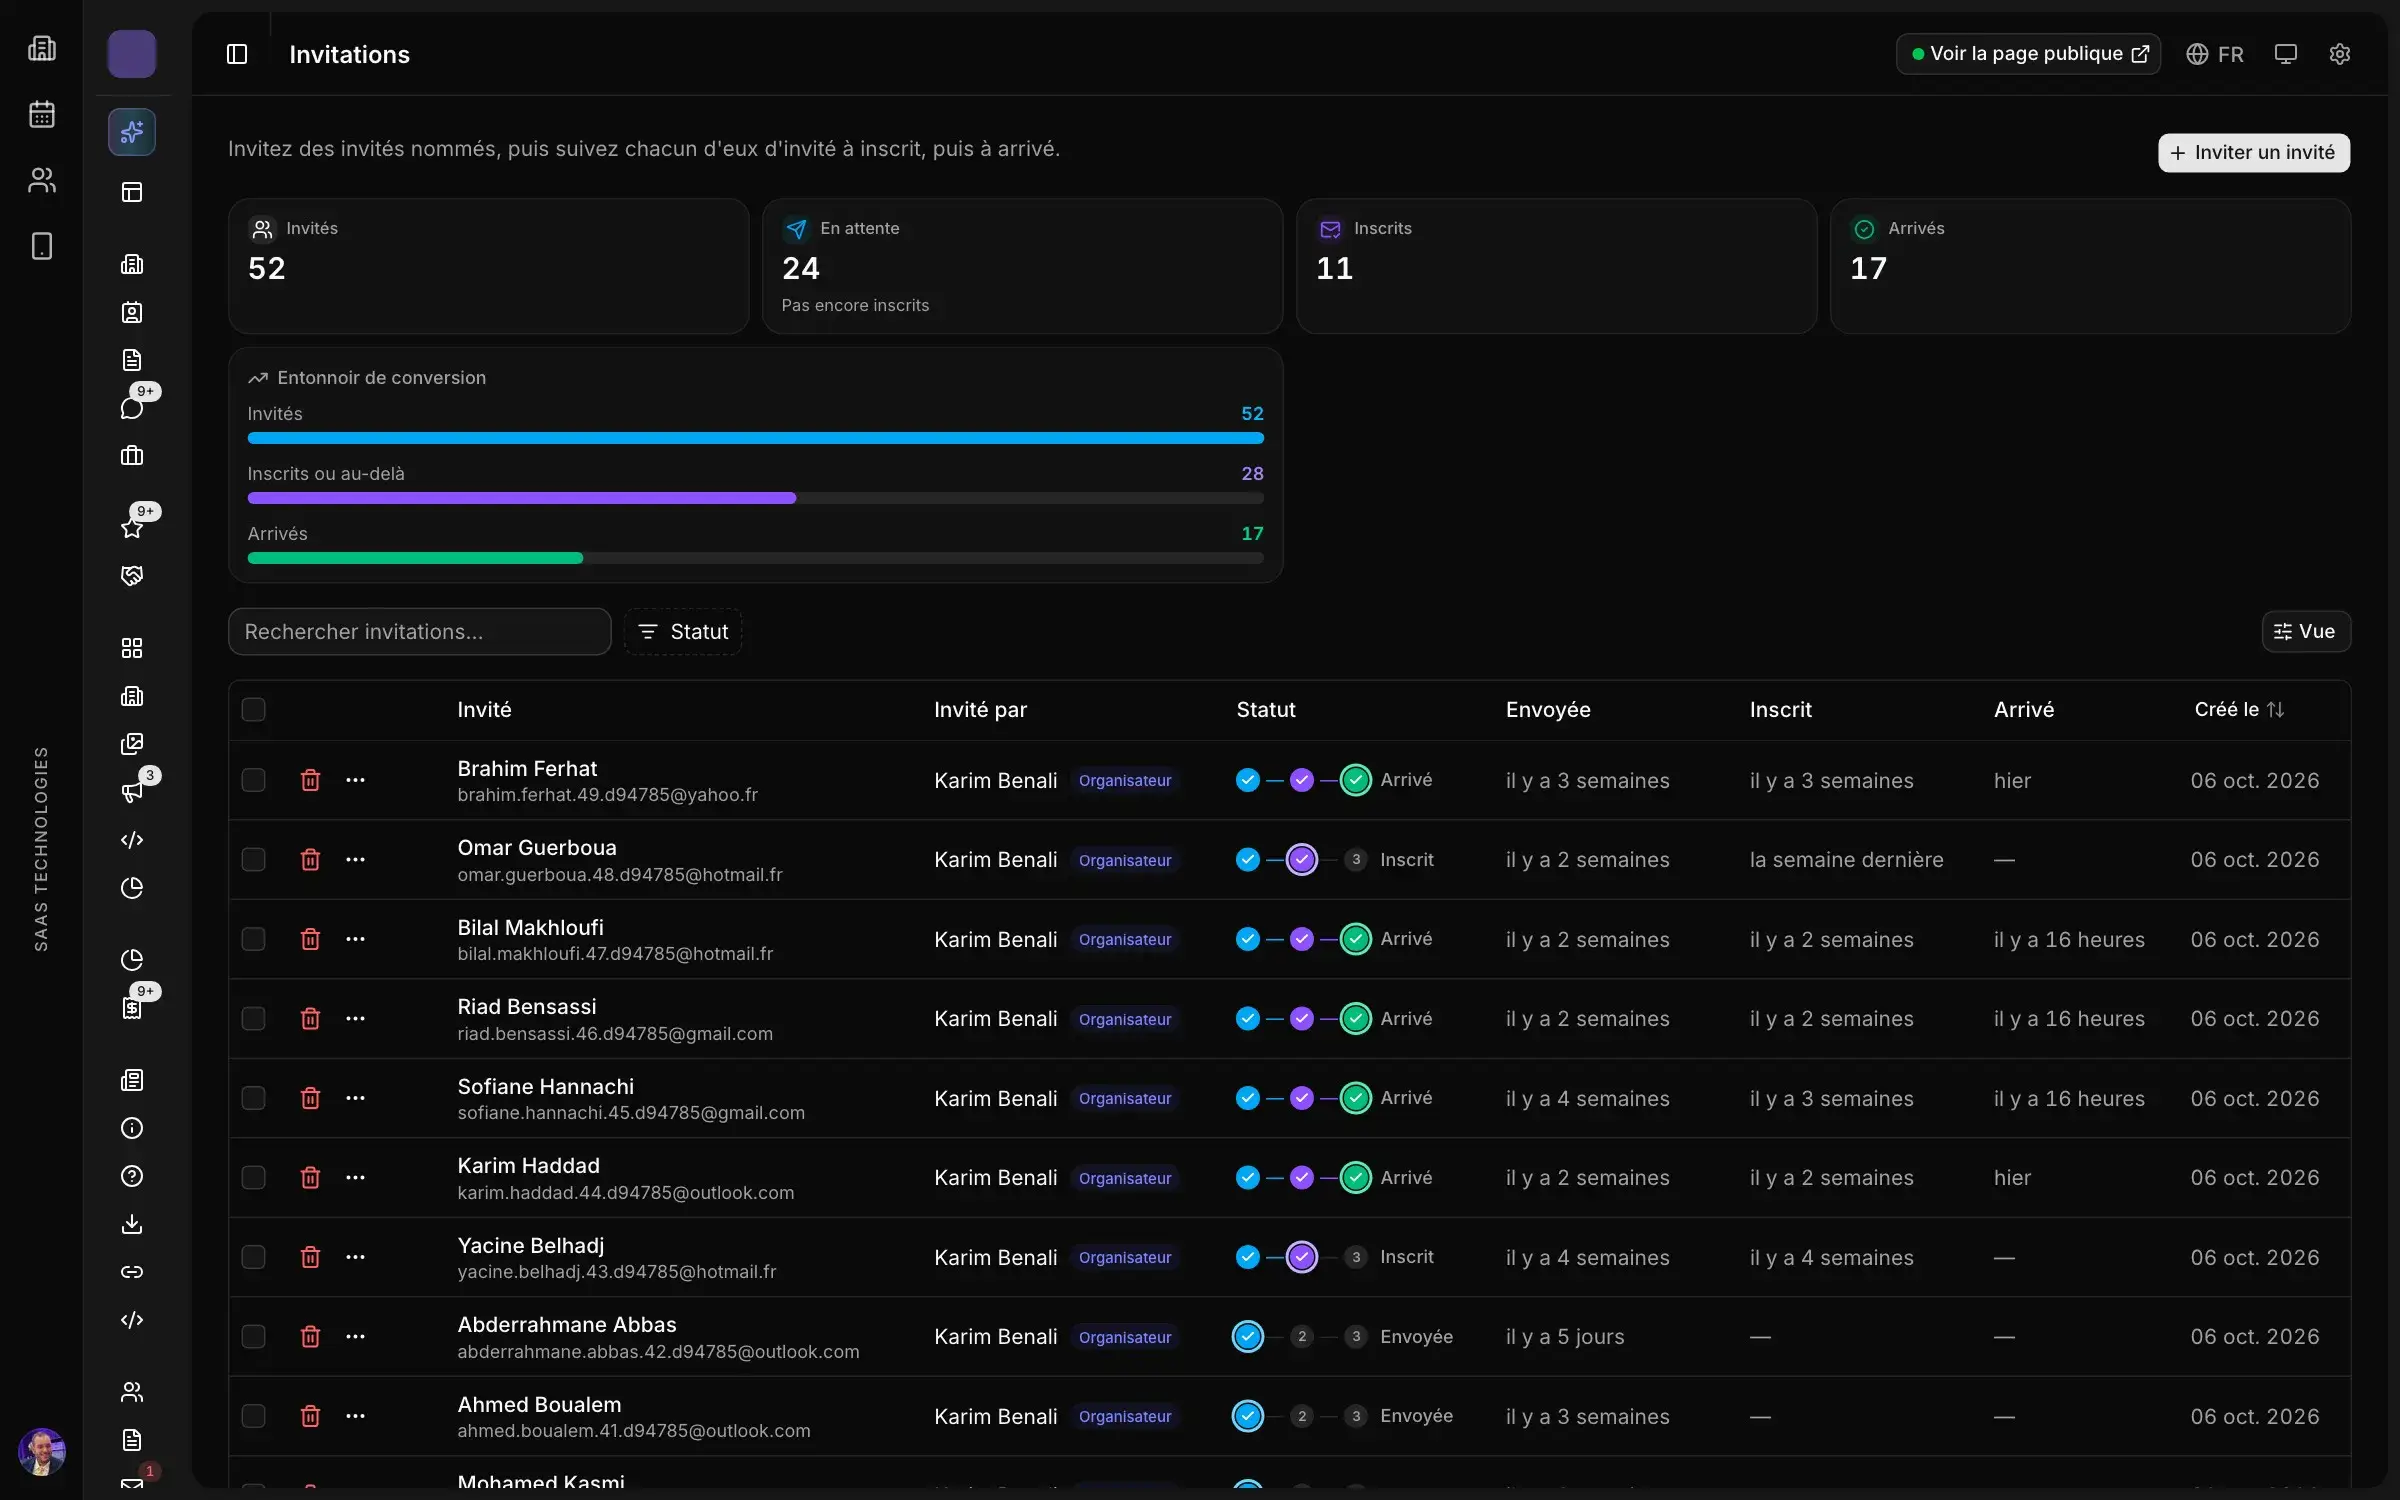This screenshot has width=2400, height=1500.
Task: Focus the Rechercher invitations search field
Action: coord(419,632)
